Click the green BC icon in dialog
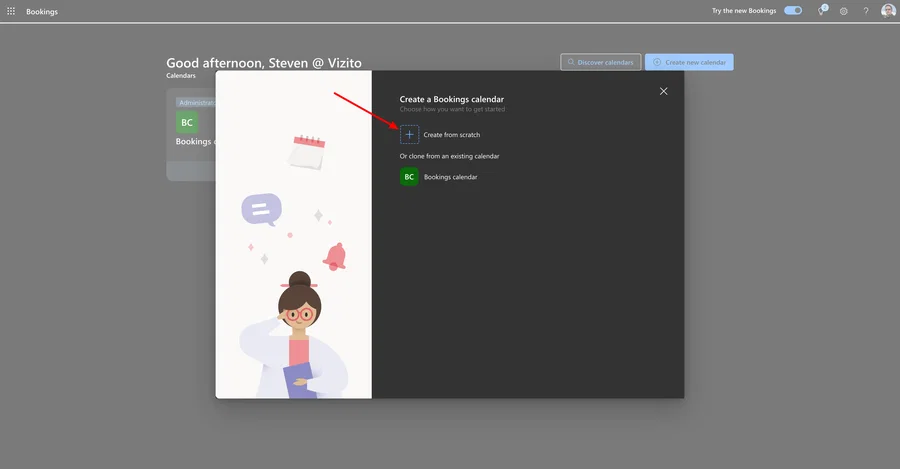 click(x=409, y=177)
